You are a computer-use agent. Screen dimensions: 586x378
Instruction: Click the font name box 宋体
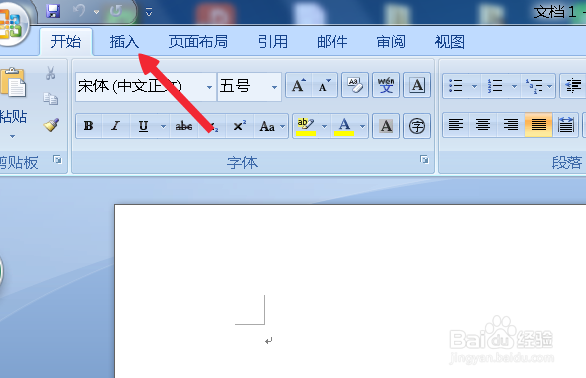click(141, 87)
